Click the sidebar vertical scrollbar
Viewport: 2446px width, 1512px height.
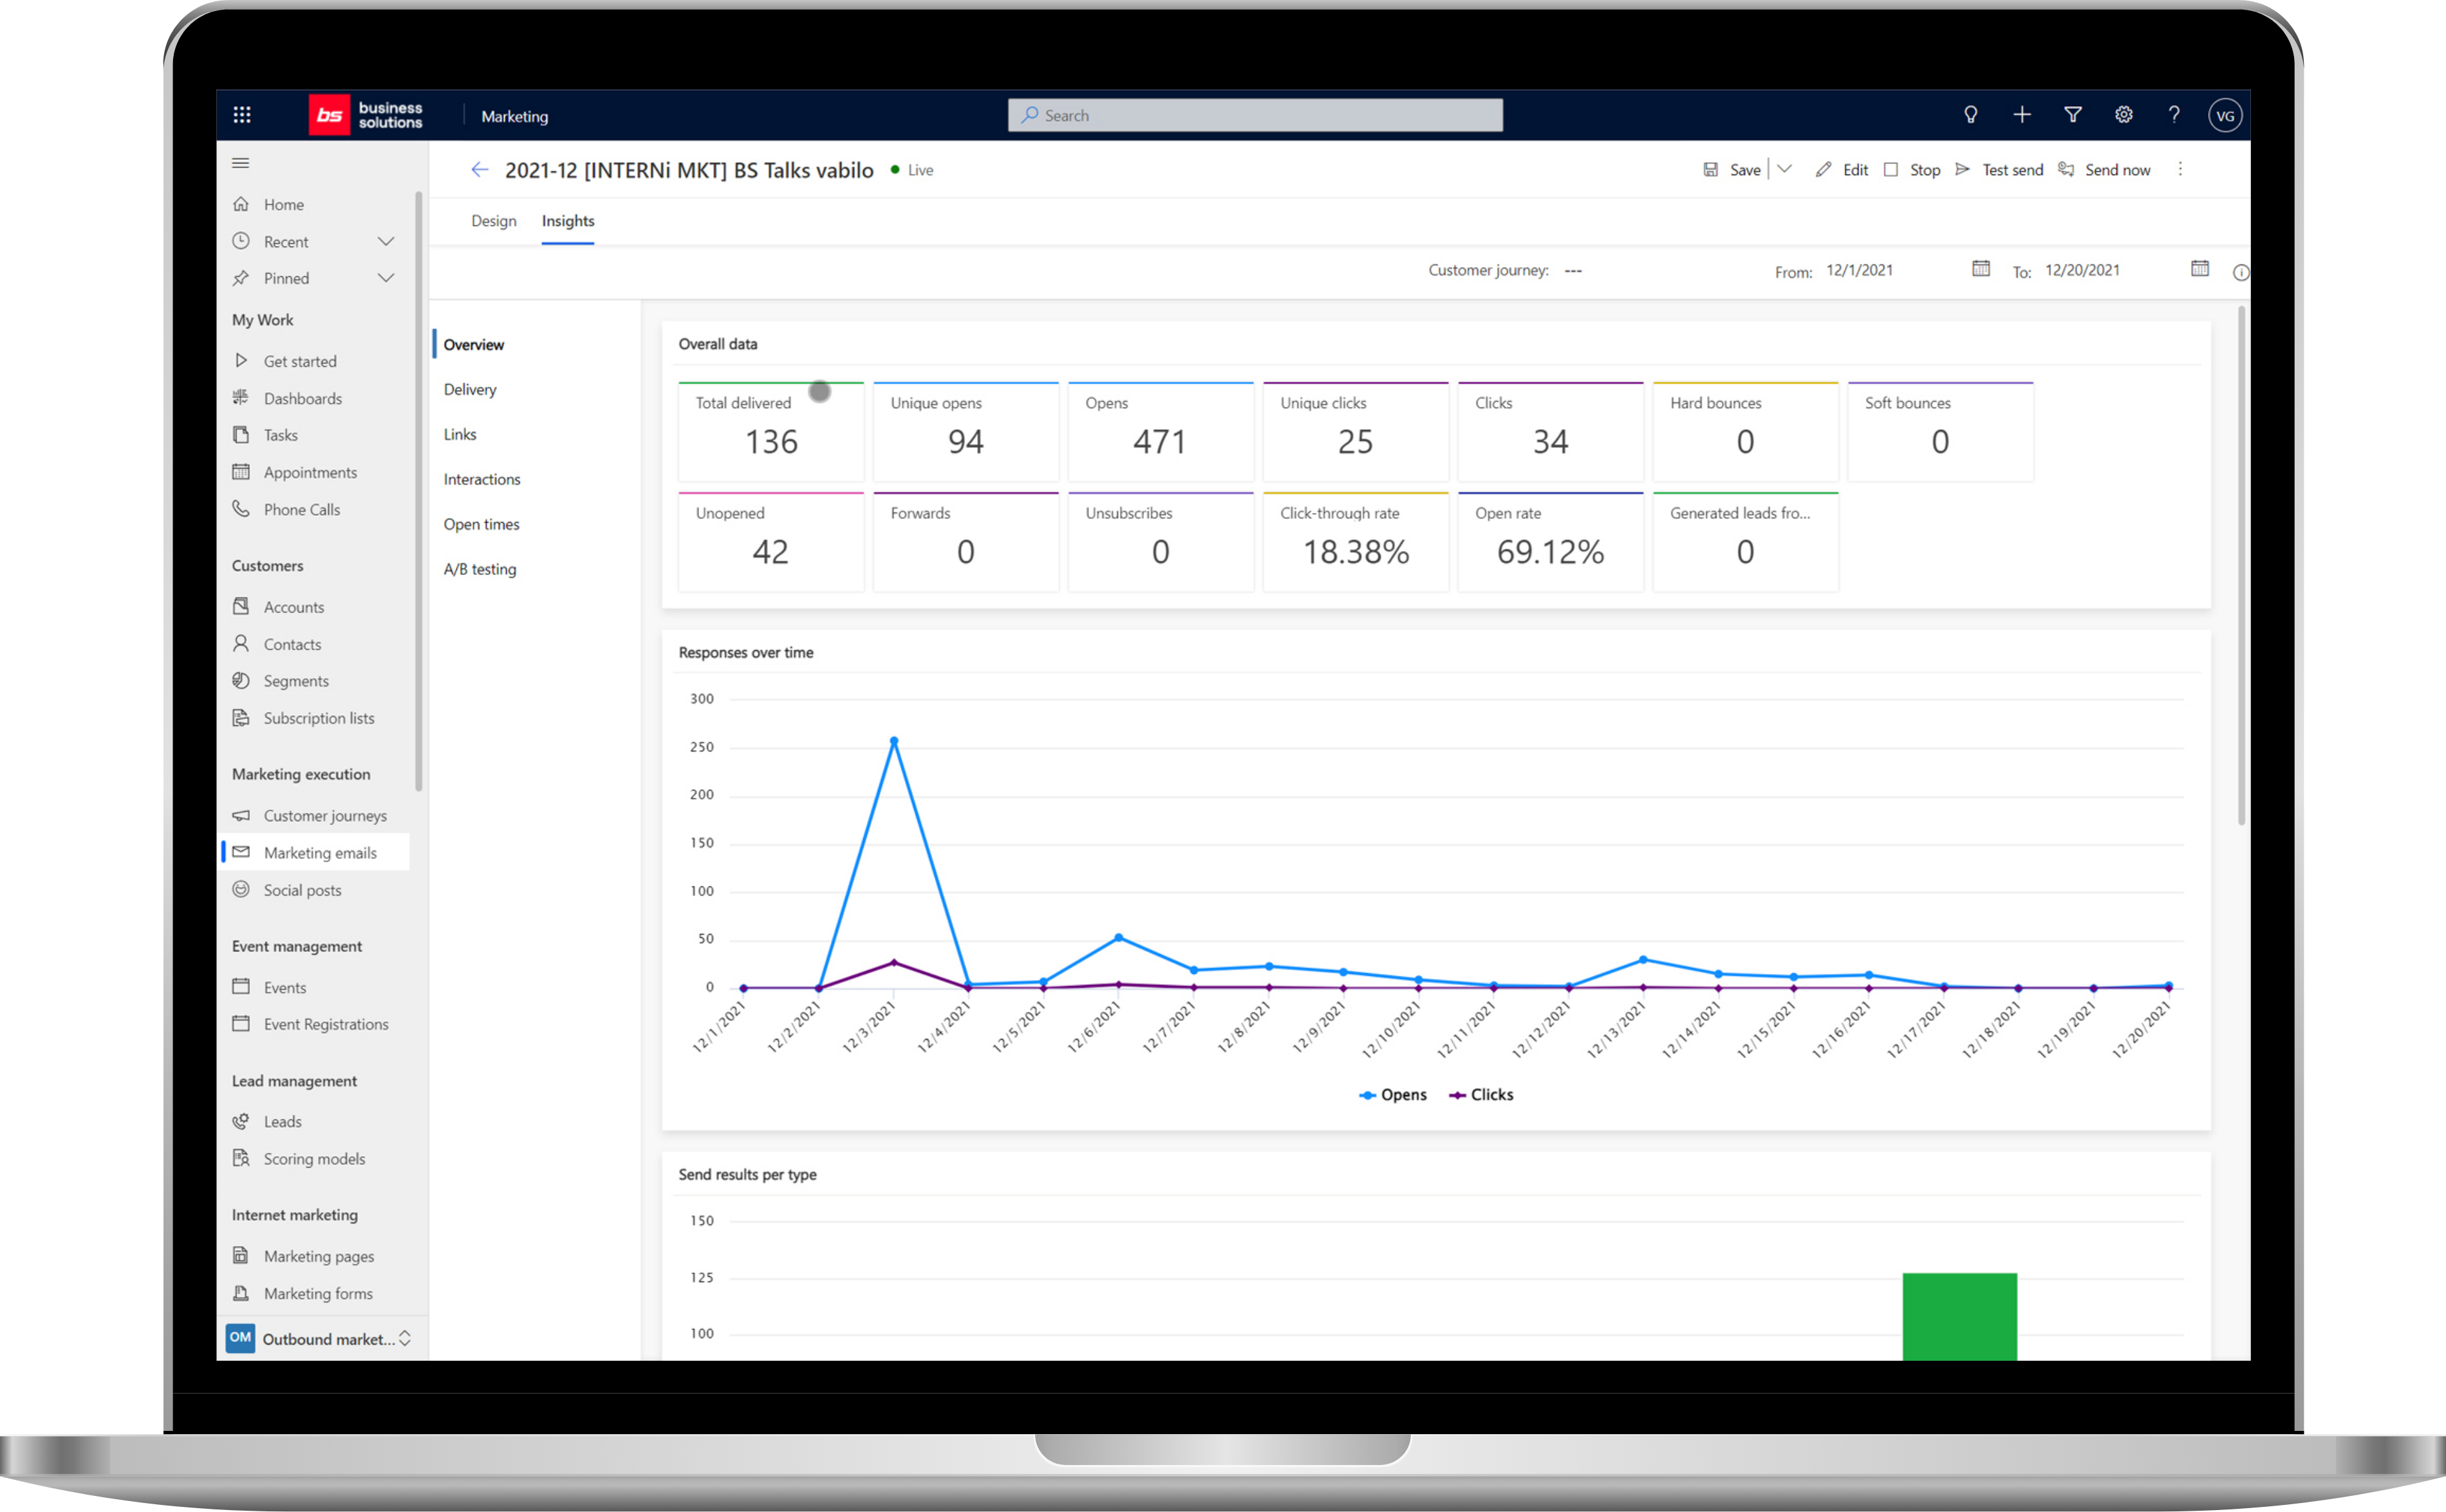click(419, 490)
